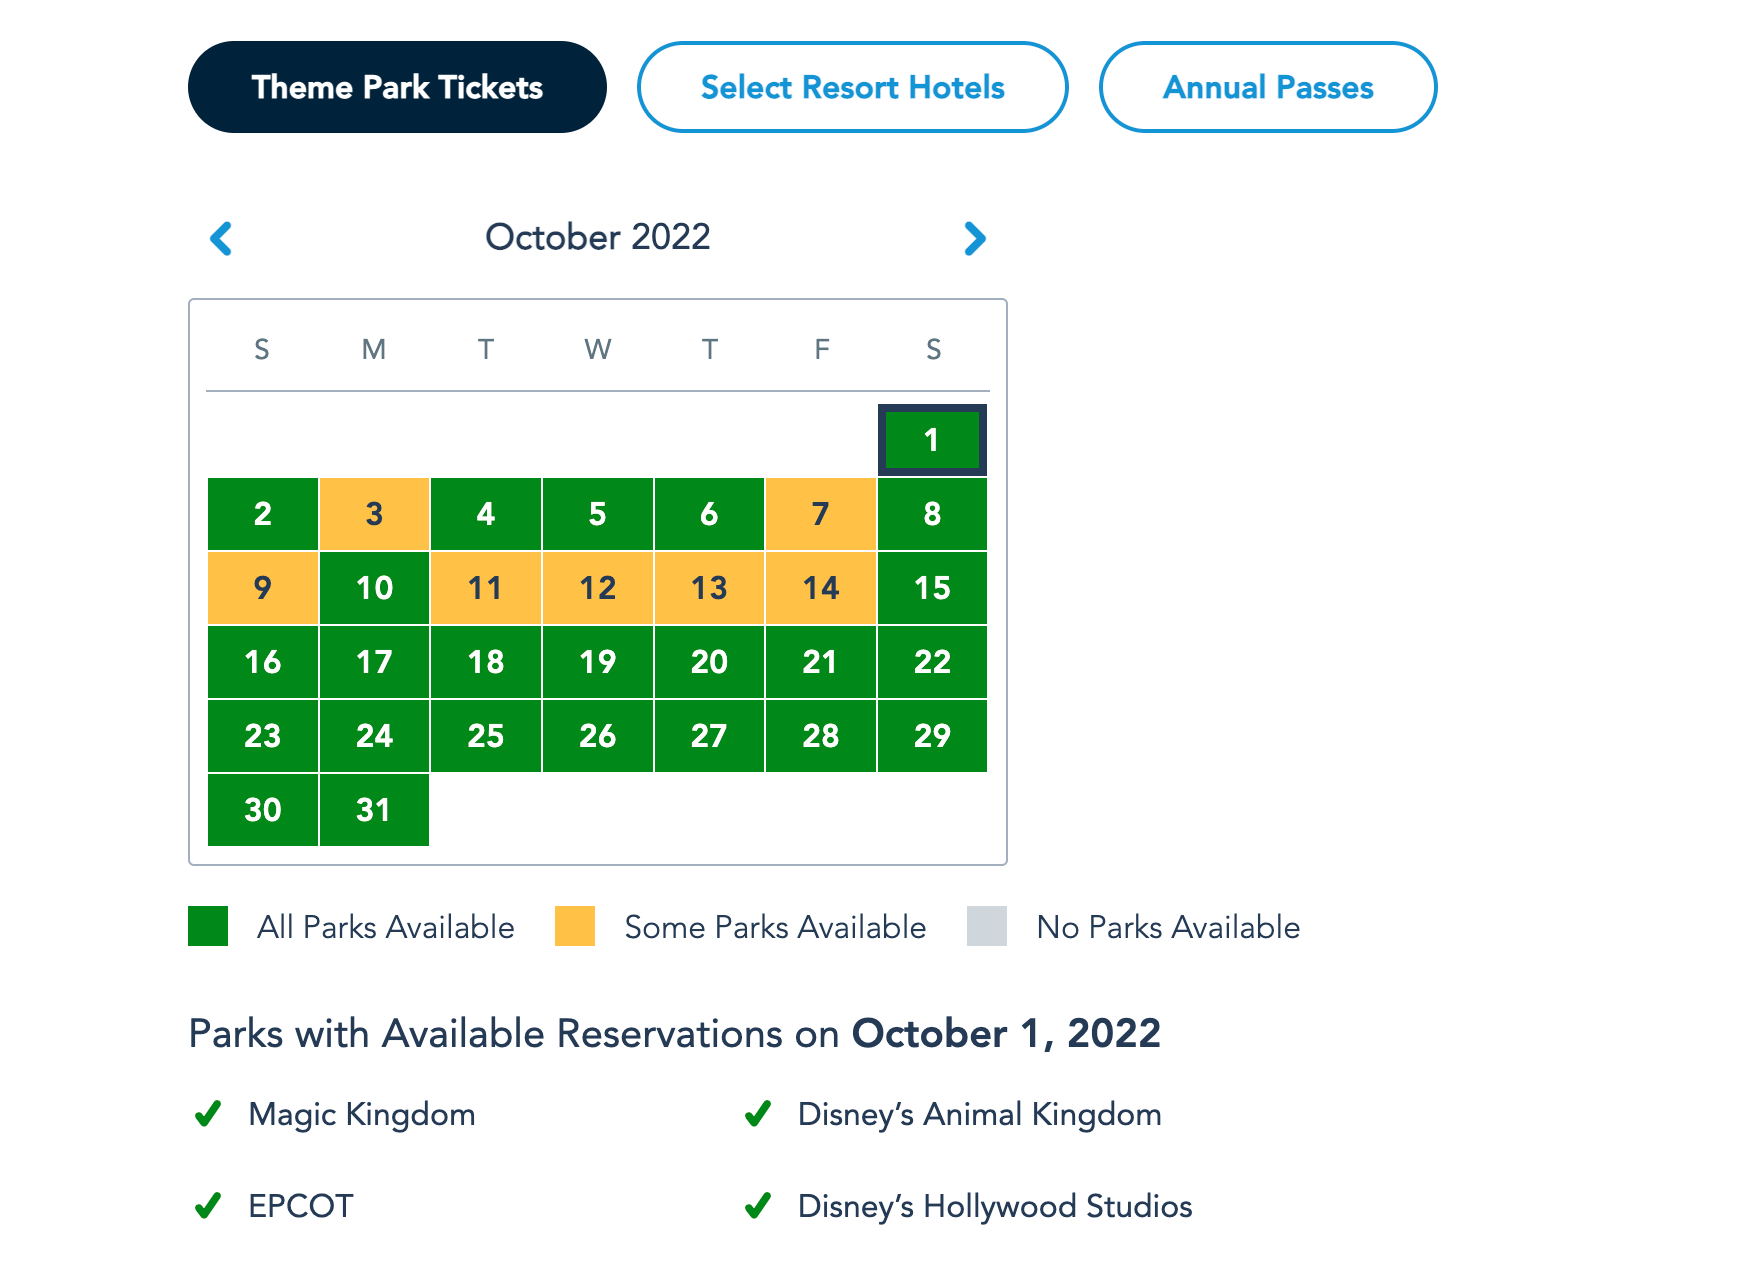Choose October 14 on the calendar

click(x=820, y=588)
